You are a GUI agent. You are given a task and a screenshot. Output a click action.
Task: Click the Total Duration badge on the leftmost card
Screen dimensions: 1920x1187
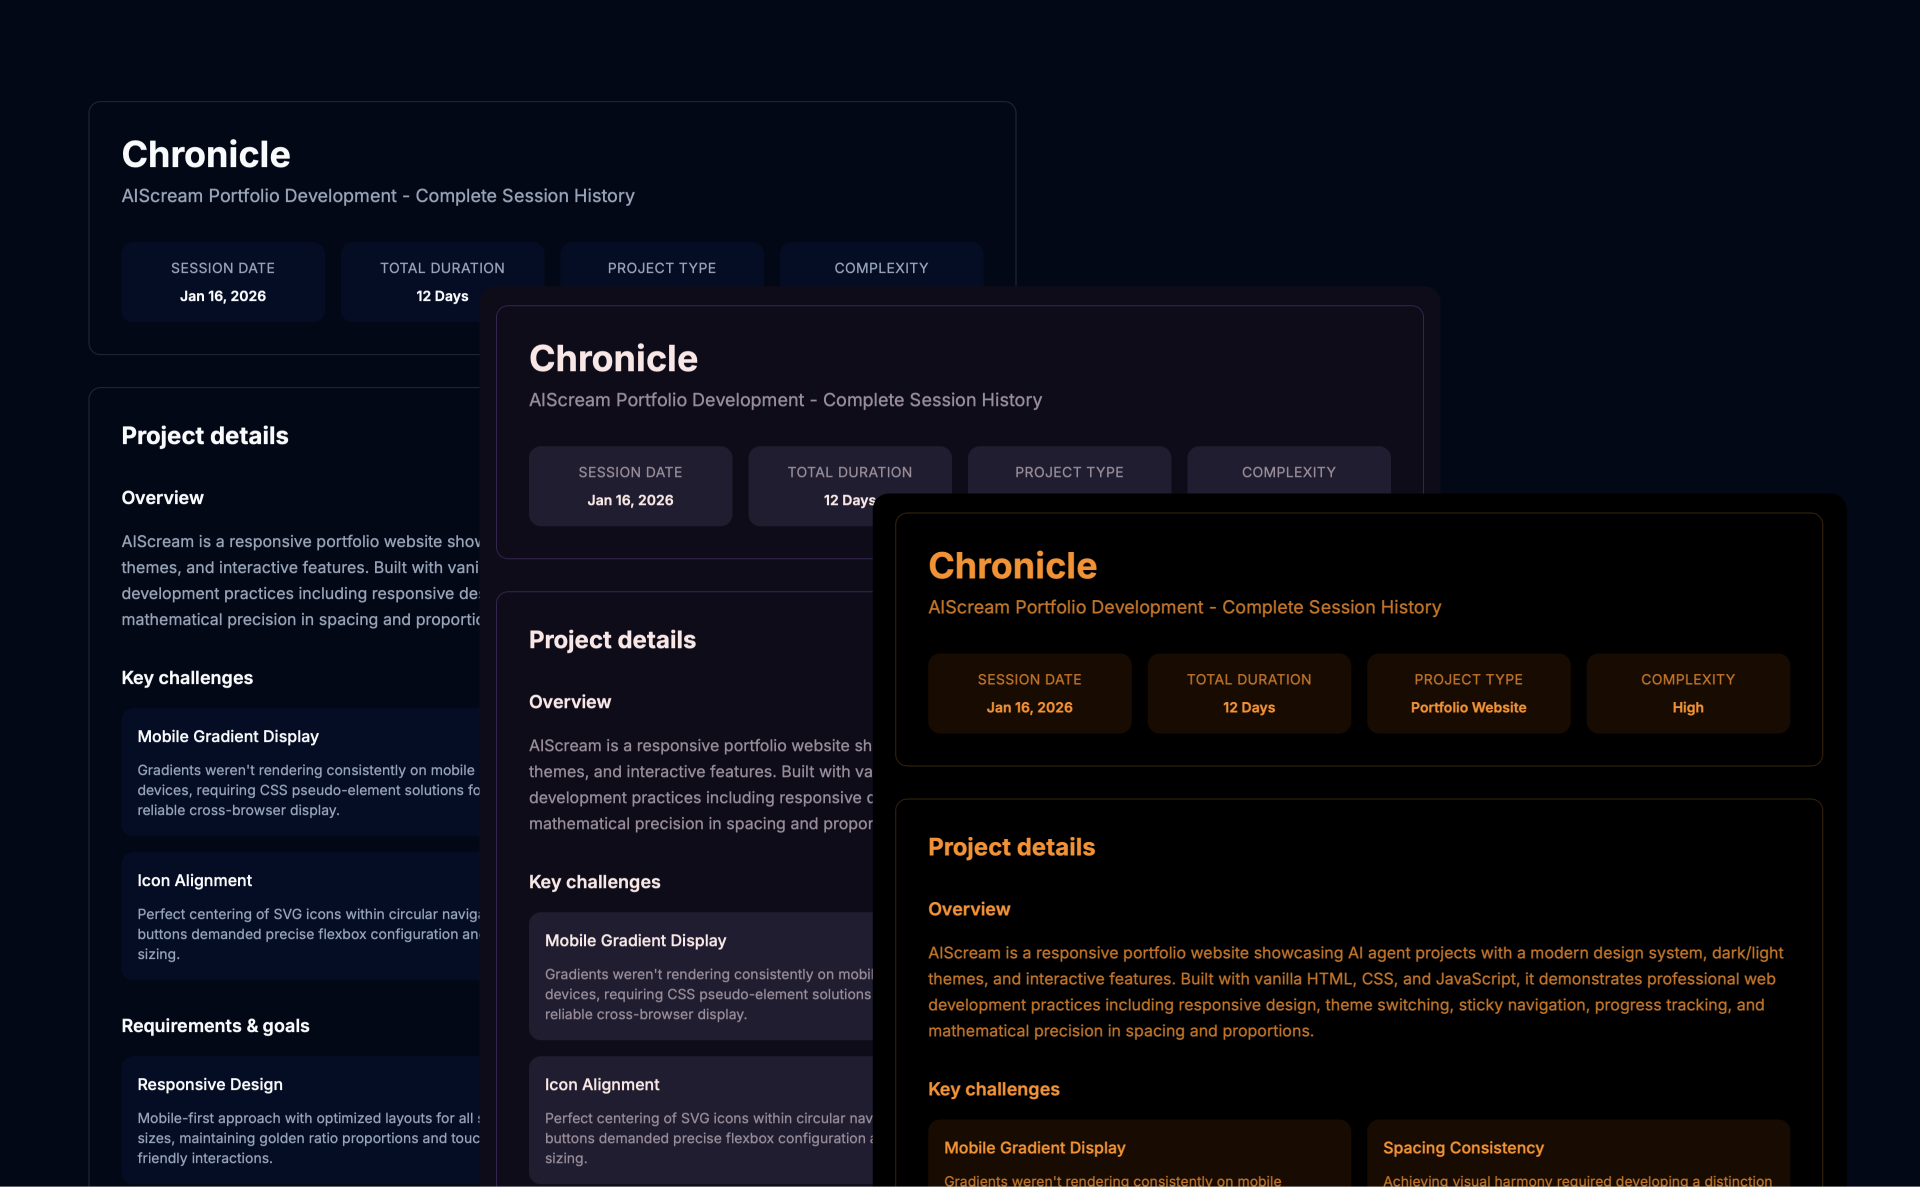441,281
